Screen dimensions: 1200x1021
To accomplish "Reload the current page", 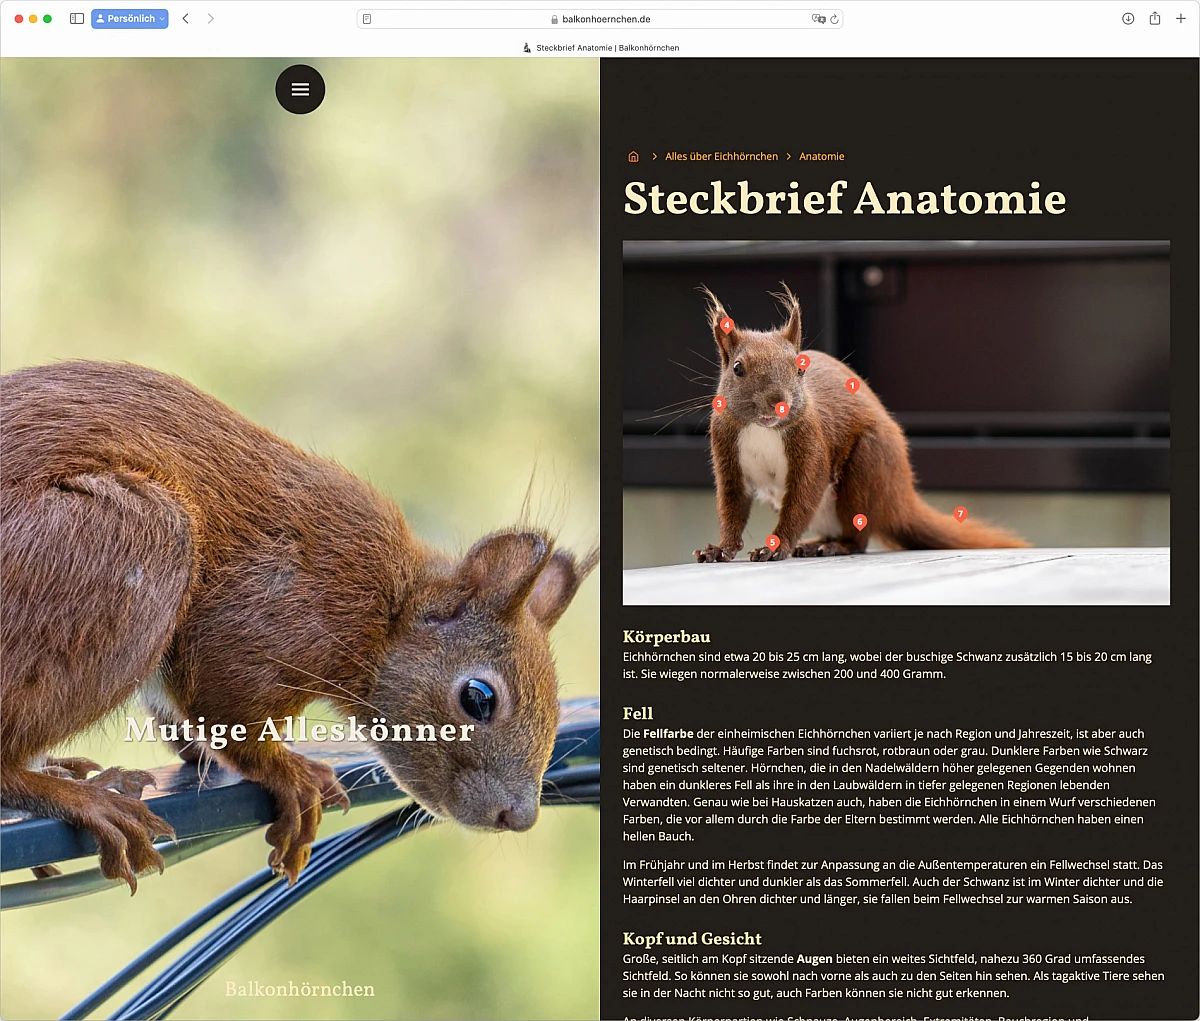I will click(x=835, y=19).
